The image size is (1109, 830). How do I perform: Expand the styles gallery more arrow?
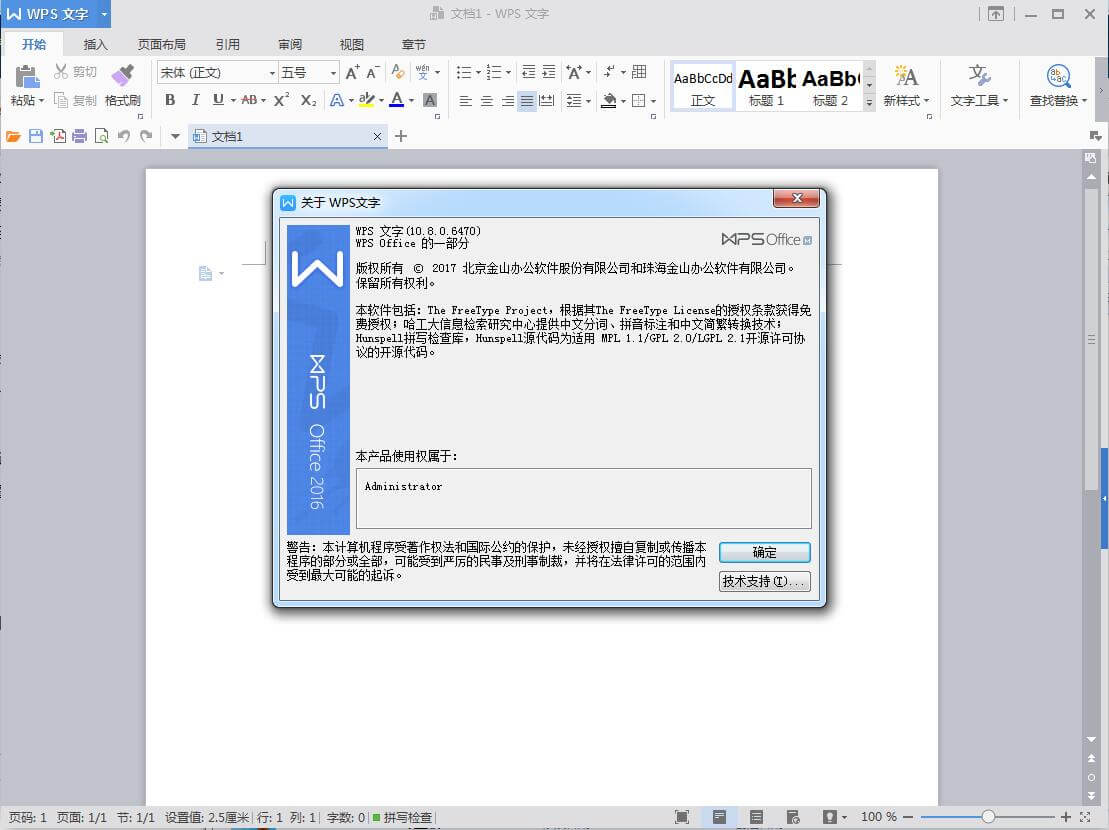pos(869,103)
